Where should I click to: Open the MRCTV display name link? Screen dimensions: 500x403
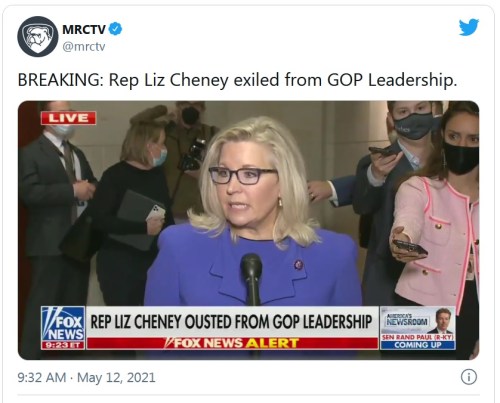[84, 29]
